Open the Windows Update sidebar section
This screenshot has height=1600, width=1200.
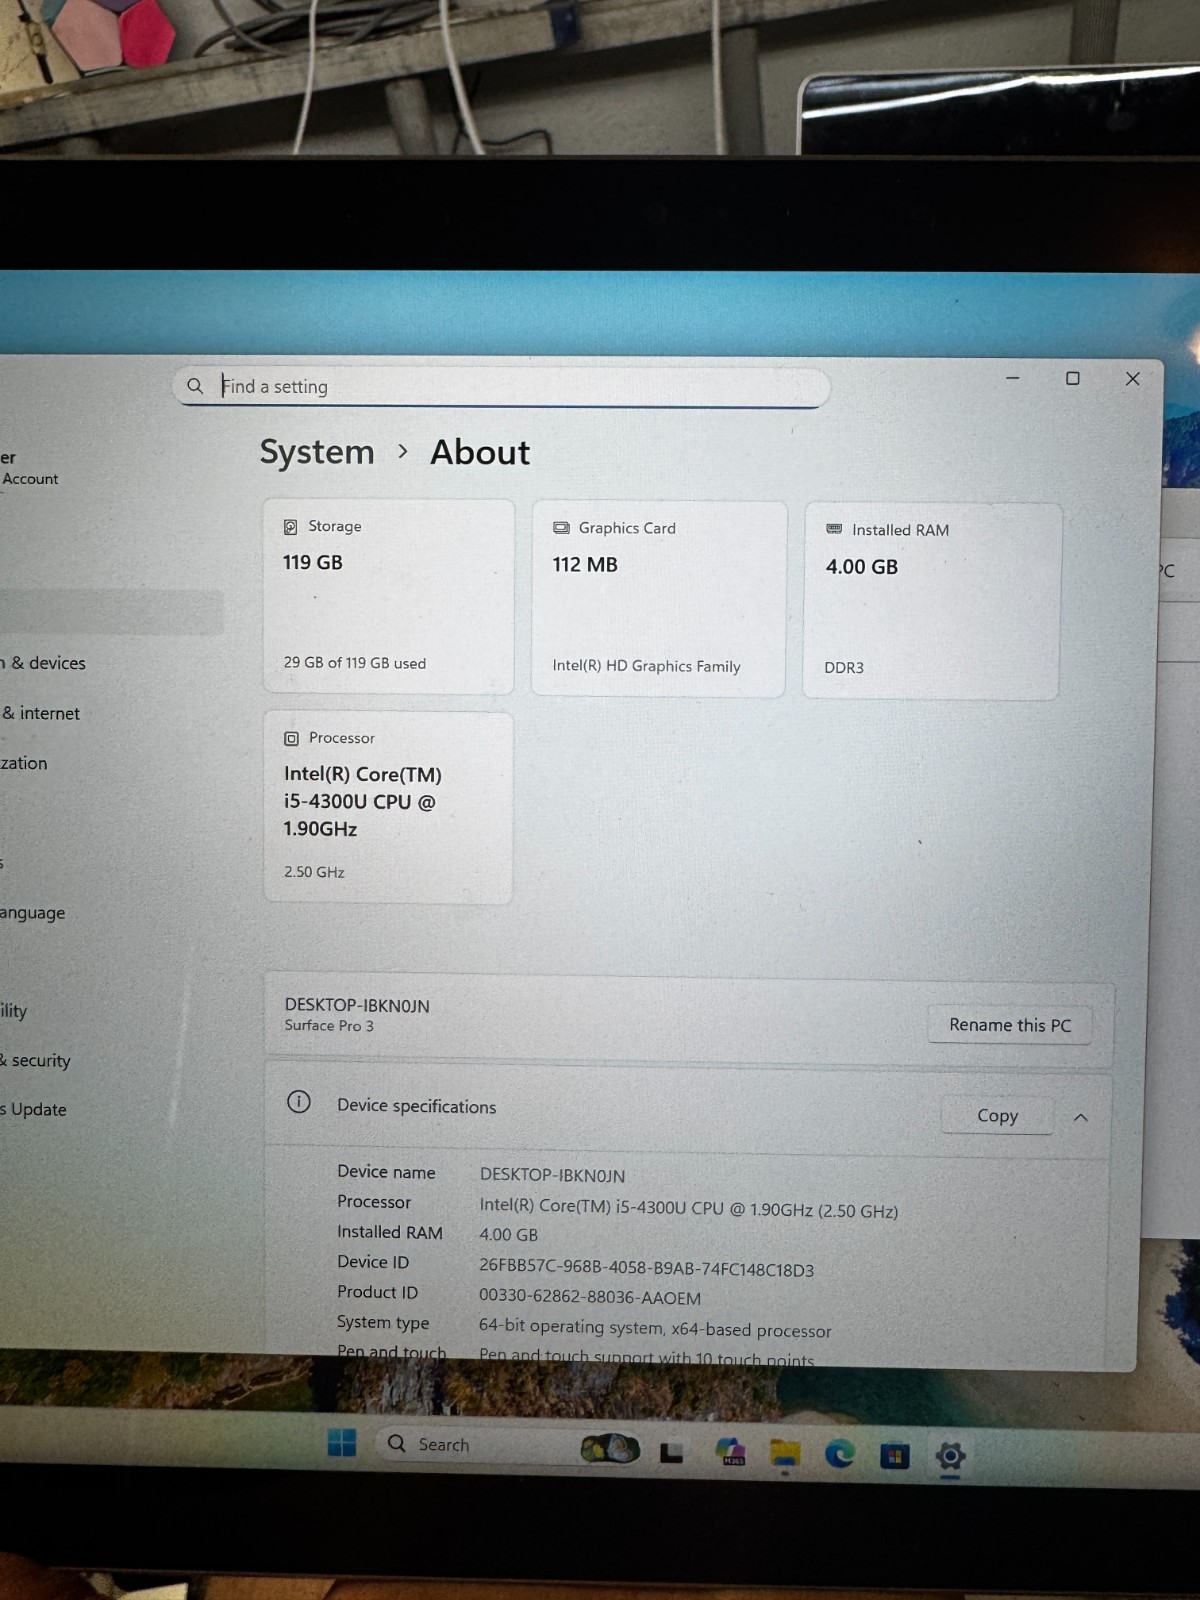tap(34, 1109)
